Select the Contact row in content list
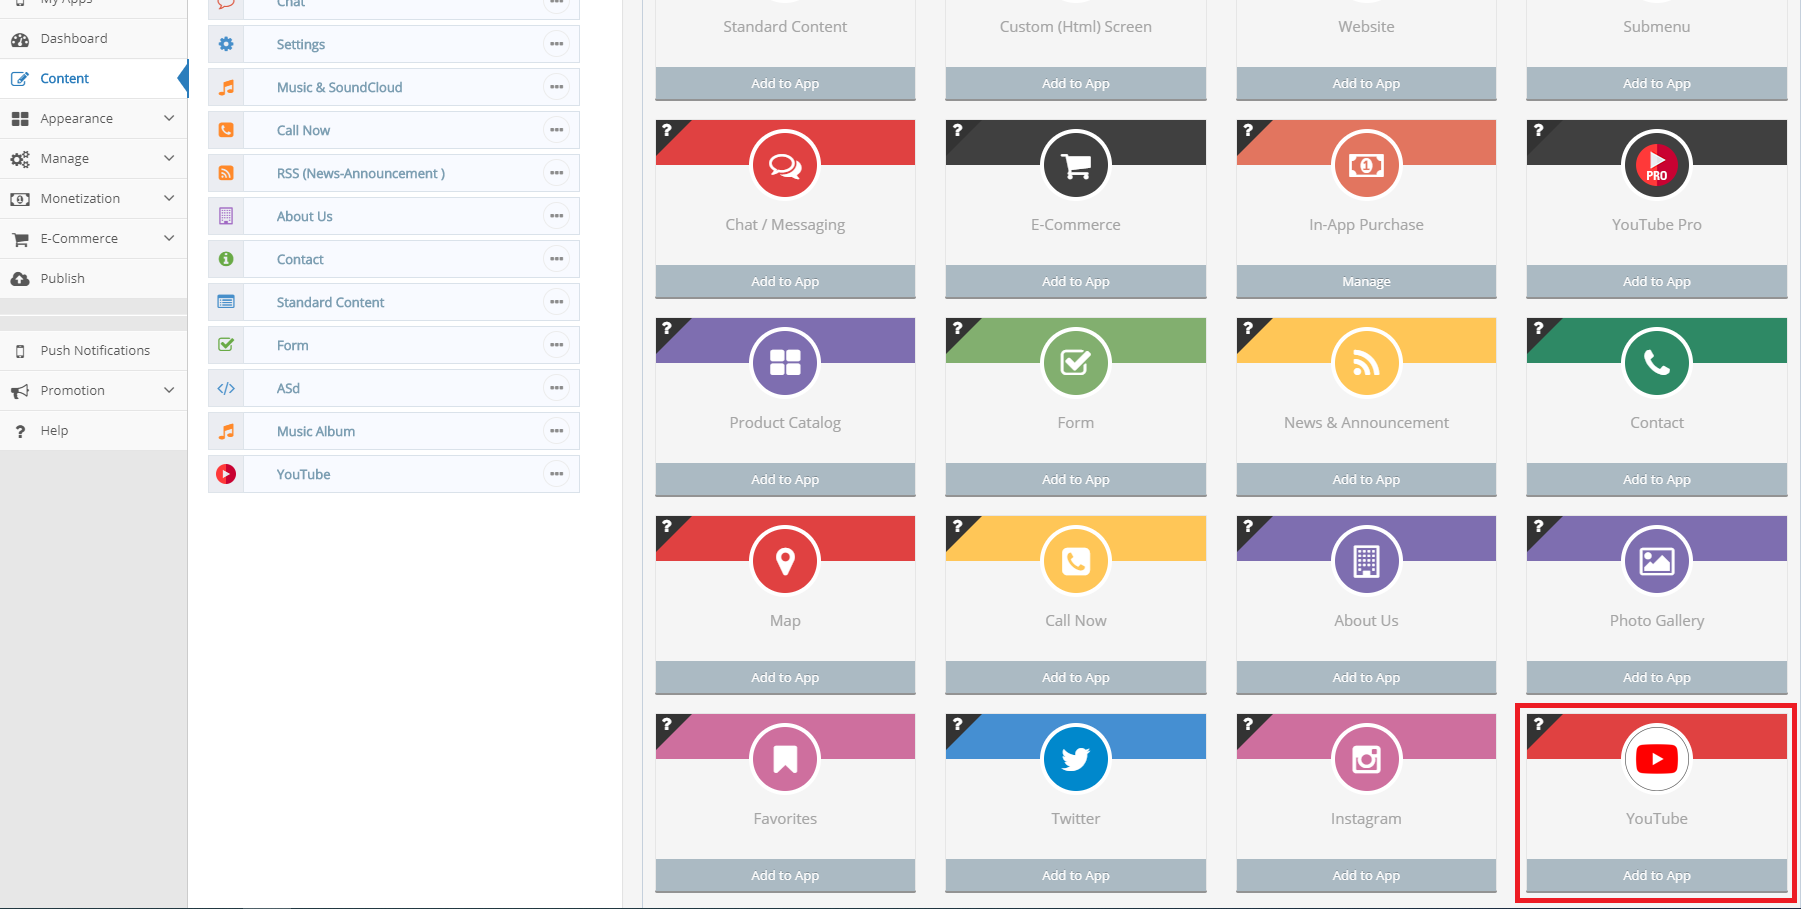Screen dimensions: 1801x909 pos(394,259)
